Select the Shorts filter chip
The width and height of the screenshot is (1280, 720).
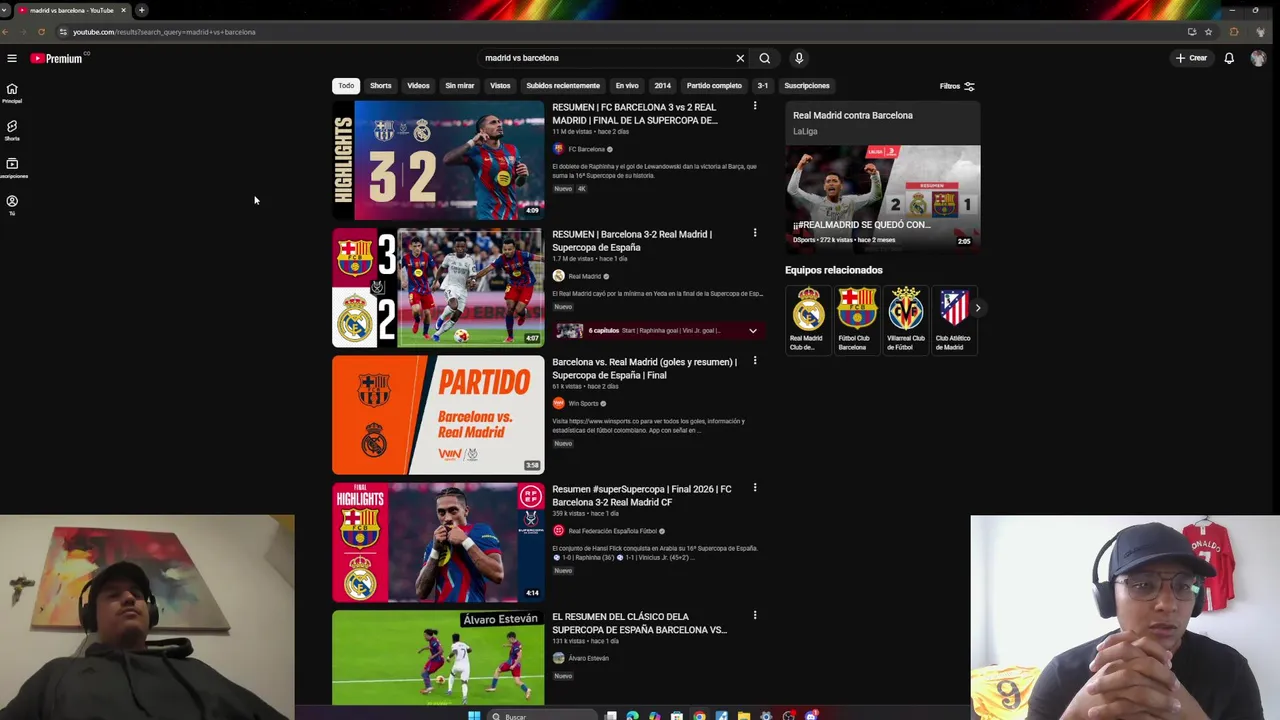(x=381, y=86)
